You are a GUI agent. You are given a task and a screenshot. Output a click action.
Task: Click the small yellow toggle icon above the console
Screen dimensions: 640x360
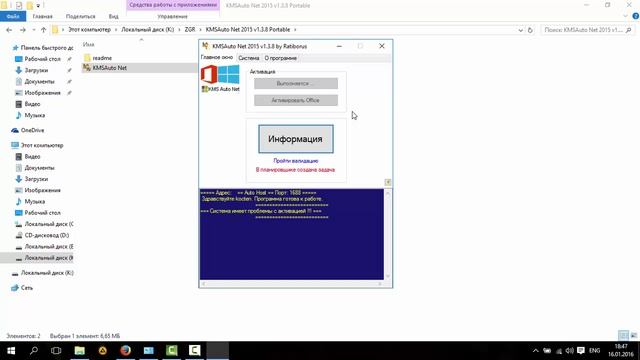[x=388, y=182]
